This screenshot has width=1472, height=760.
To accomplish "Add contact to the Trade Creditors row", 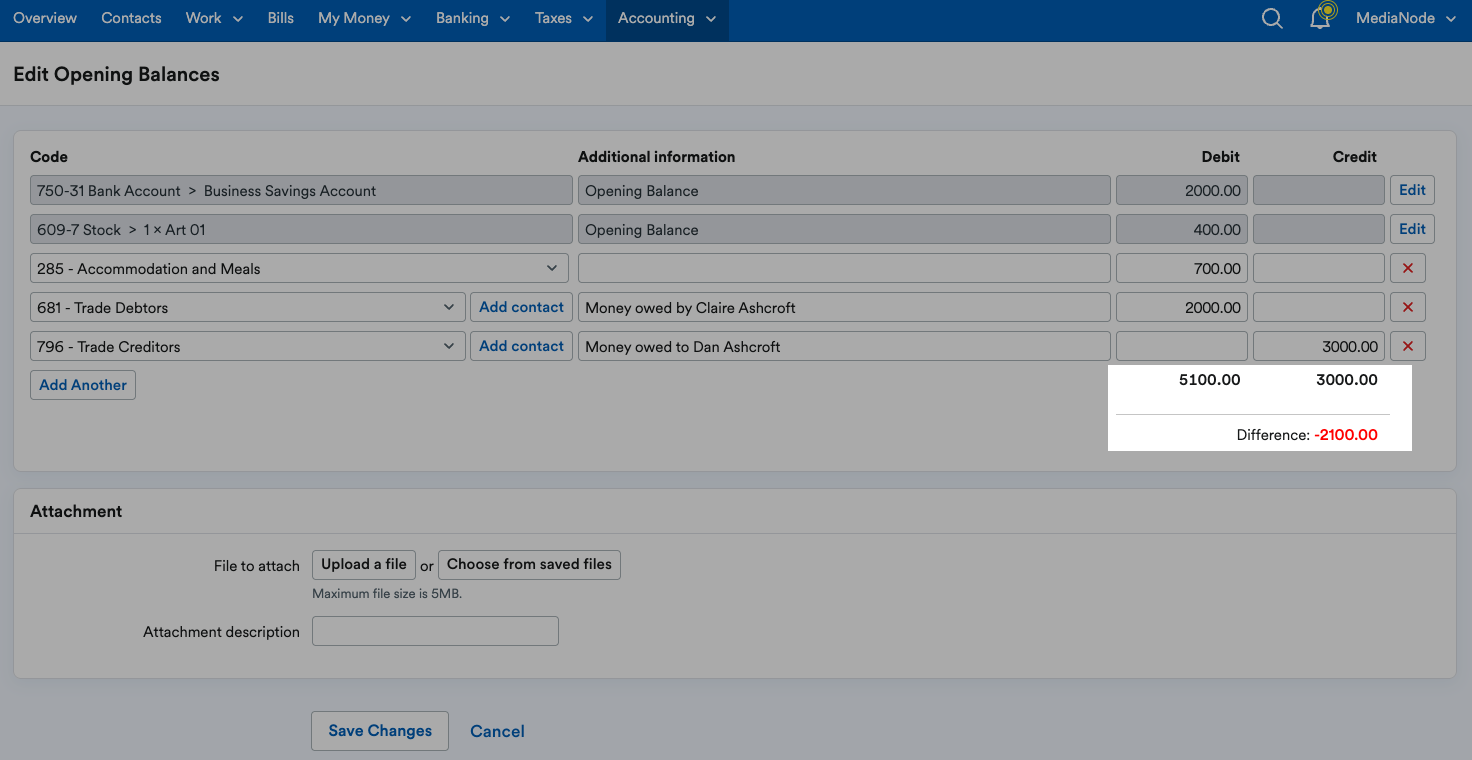I will (521, 346).
